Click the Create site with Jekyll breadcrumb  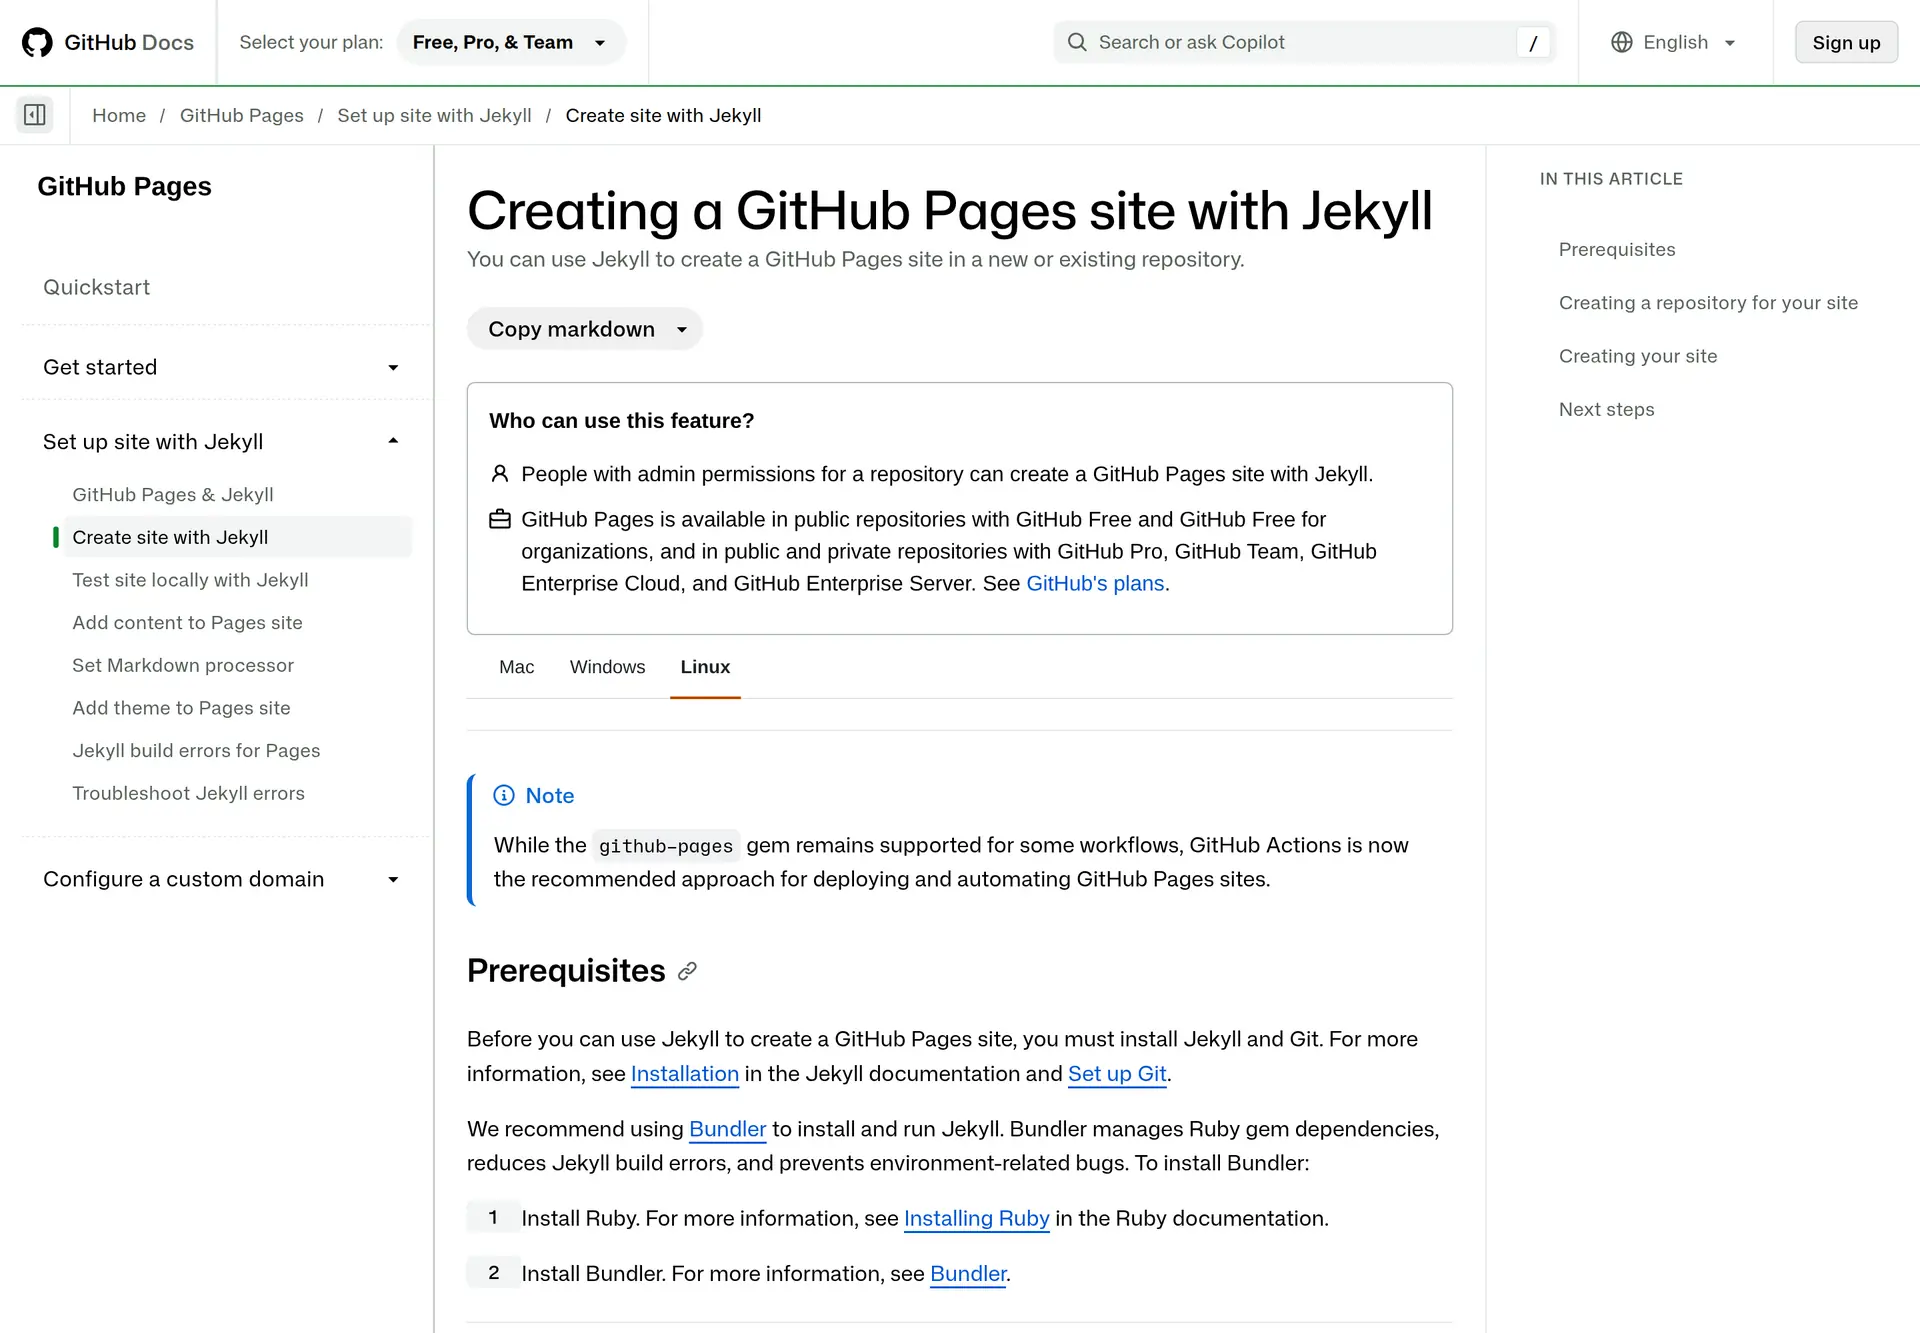pos(663,115)
